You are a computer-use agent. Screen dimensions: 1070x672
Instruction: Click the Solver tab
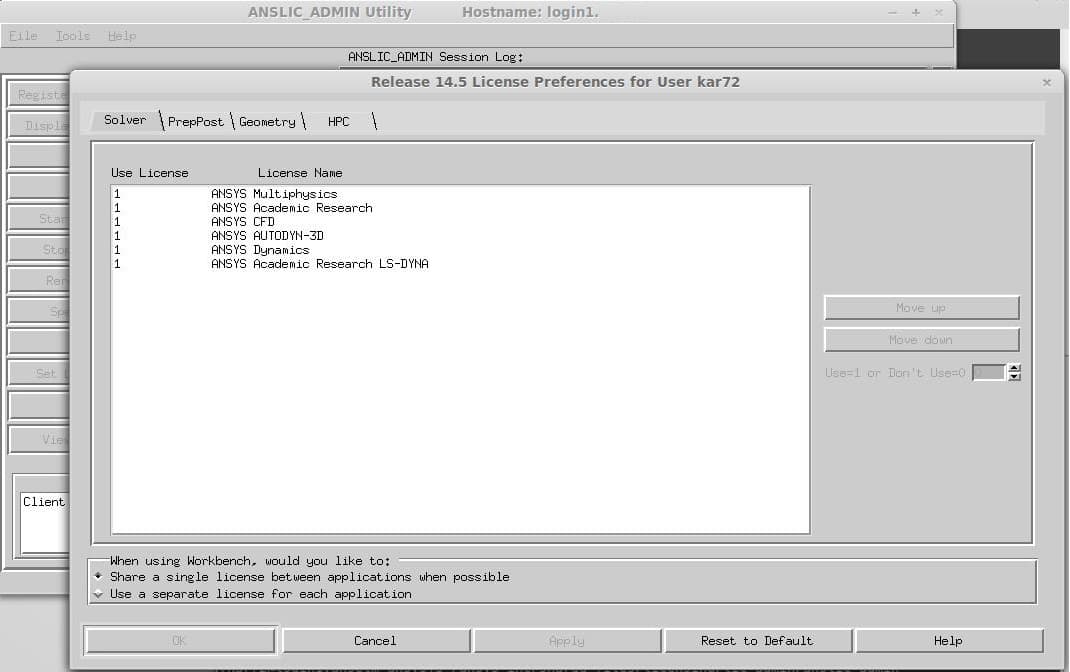tap(125, 120)
